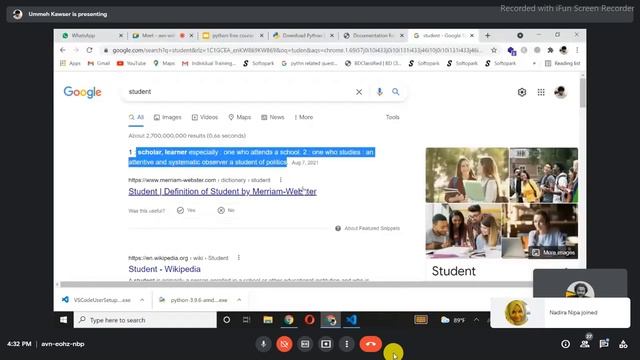This screenshot has height=360, width=640.
Task: Open Gmail bookmark
Action: pos(99,64)
